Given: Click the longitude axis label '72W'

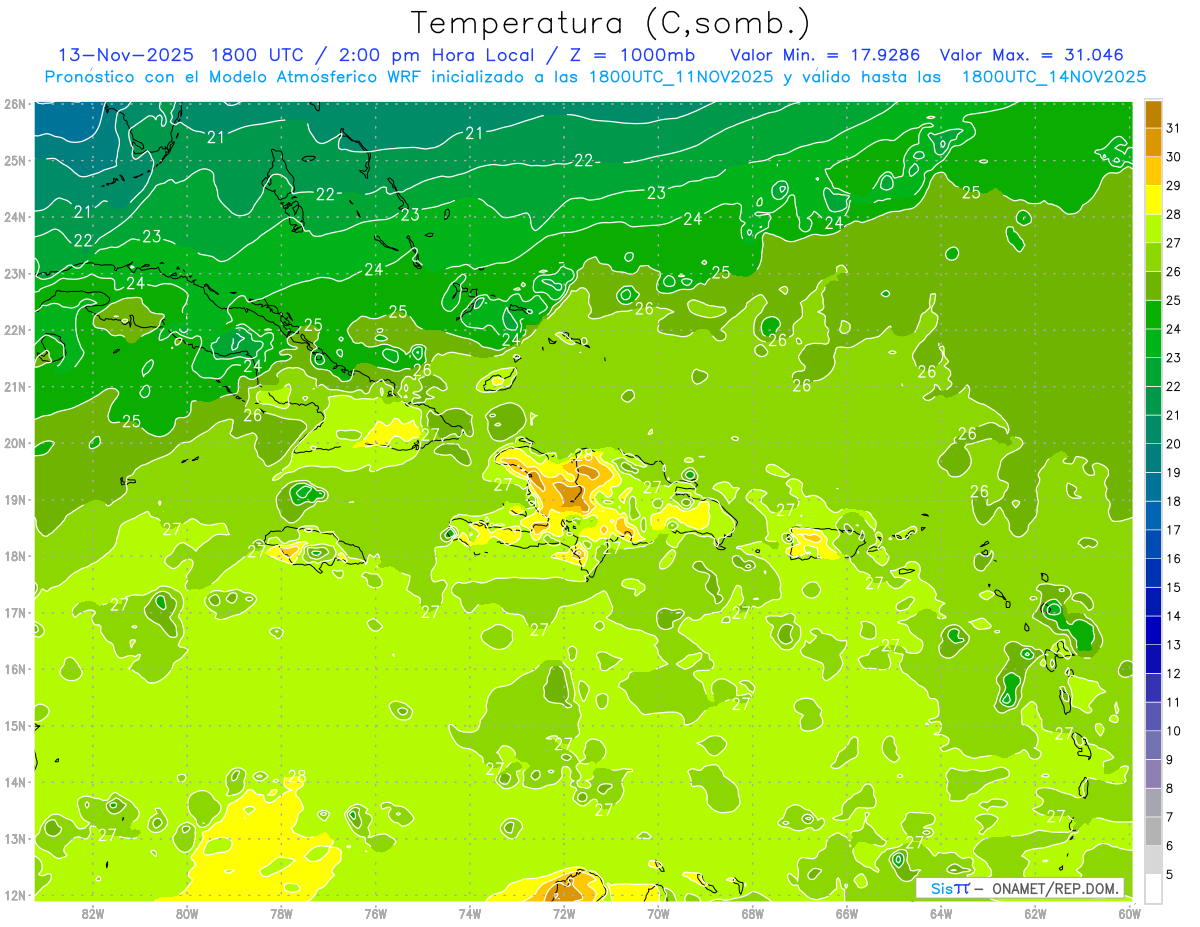Looking at the screenshot, I should click(564, 913).
